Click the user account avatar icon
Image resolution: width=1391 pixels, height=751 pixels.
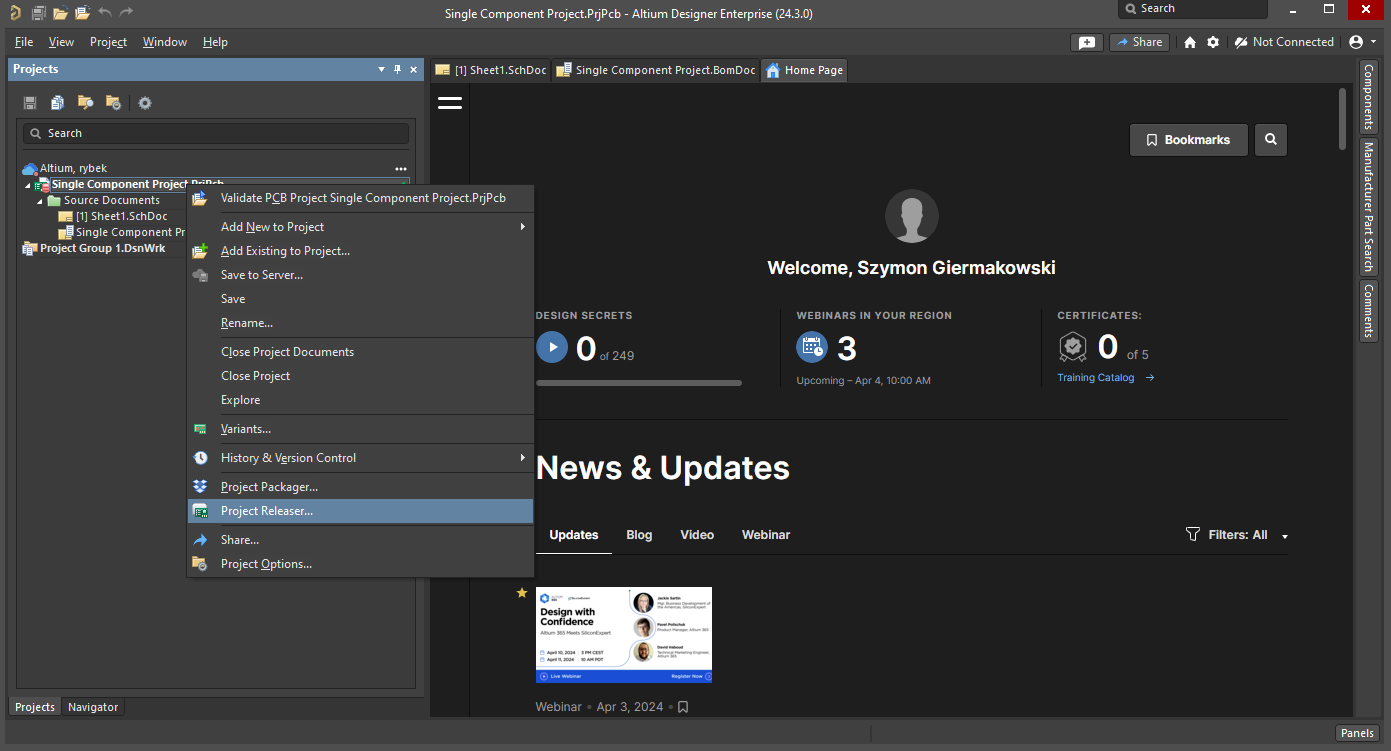point(1356,42)
